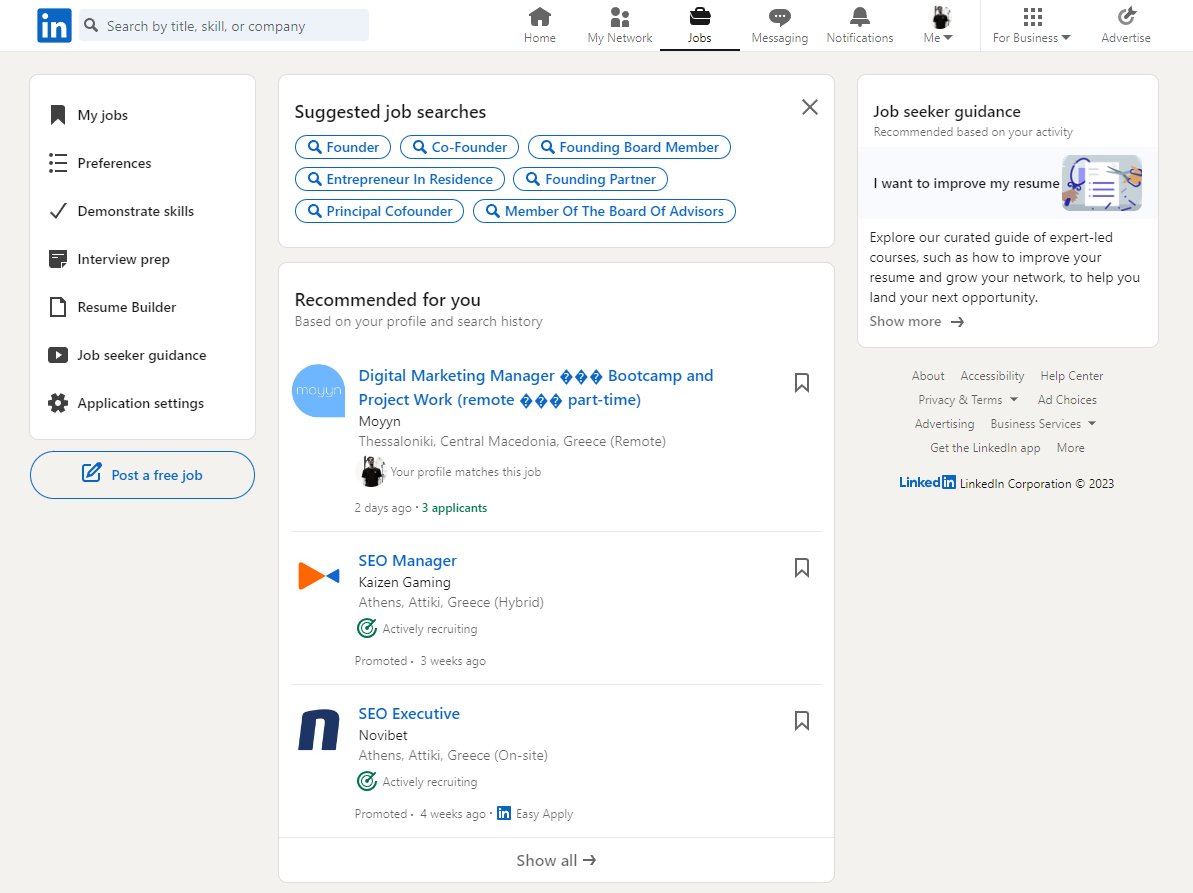The width and height of the screenshot is (1193, 893).
Task: Expand the For Business dropdown
Action: point(1032,26)
